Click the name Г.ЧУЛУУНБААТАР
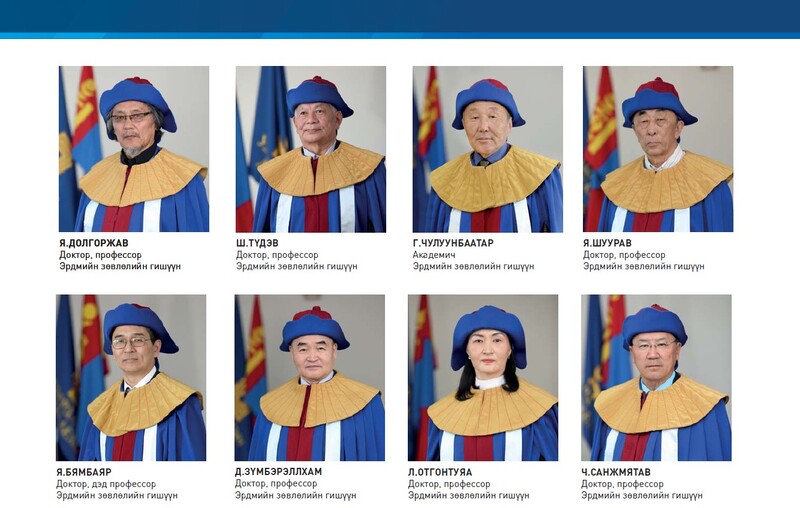The height and width of the screenshot is (508, 800). (x=453, y=243)
